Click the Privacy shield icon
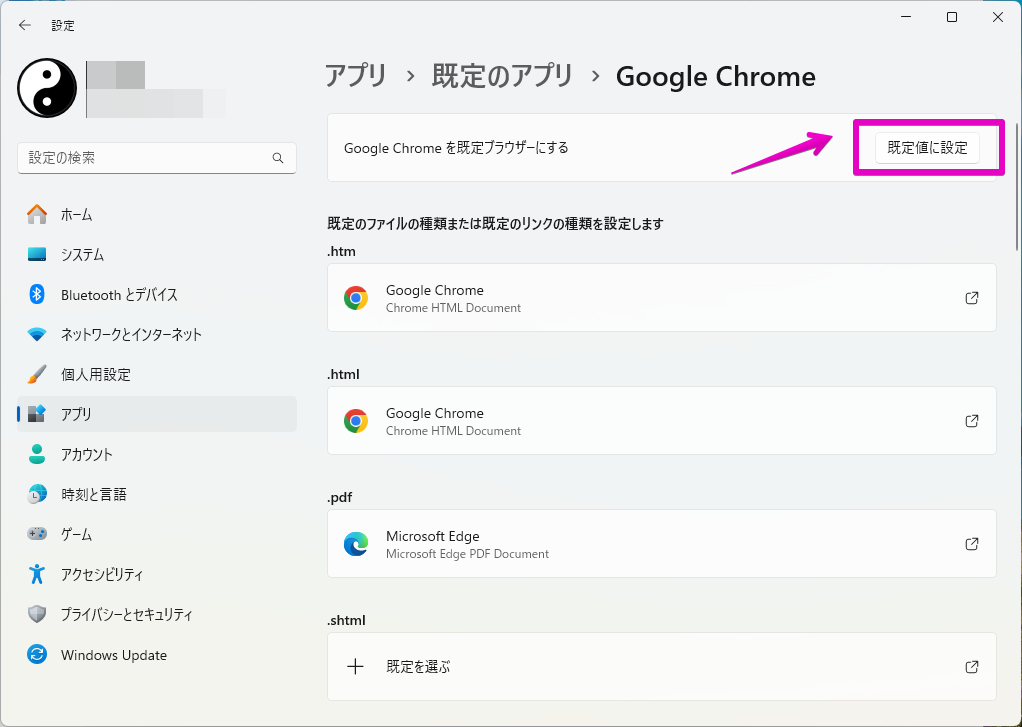The image size is (1022, 727). [x=37, y=614]
